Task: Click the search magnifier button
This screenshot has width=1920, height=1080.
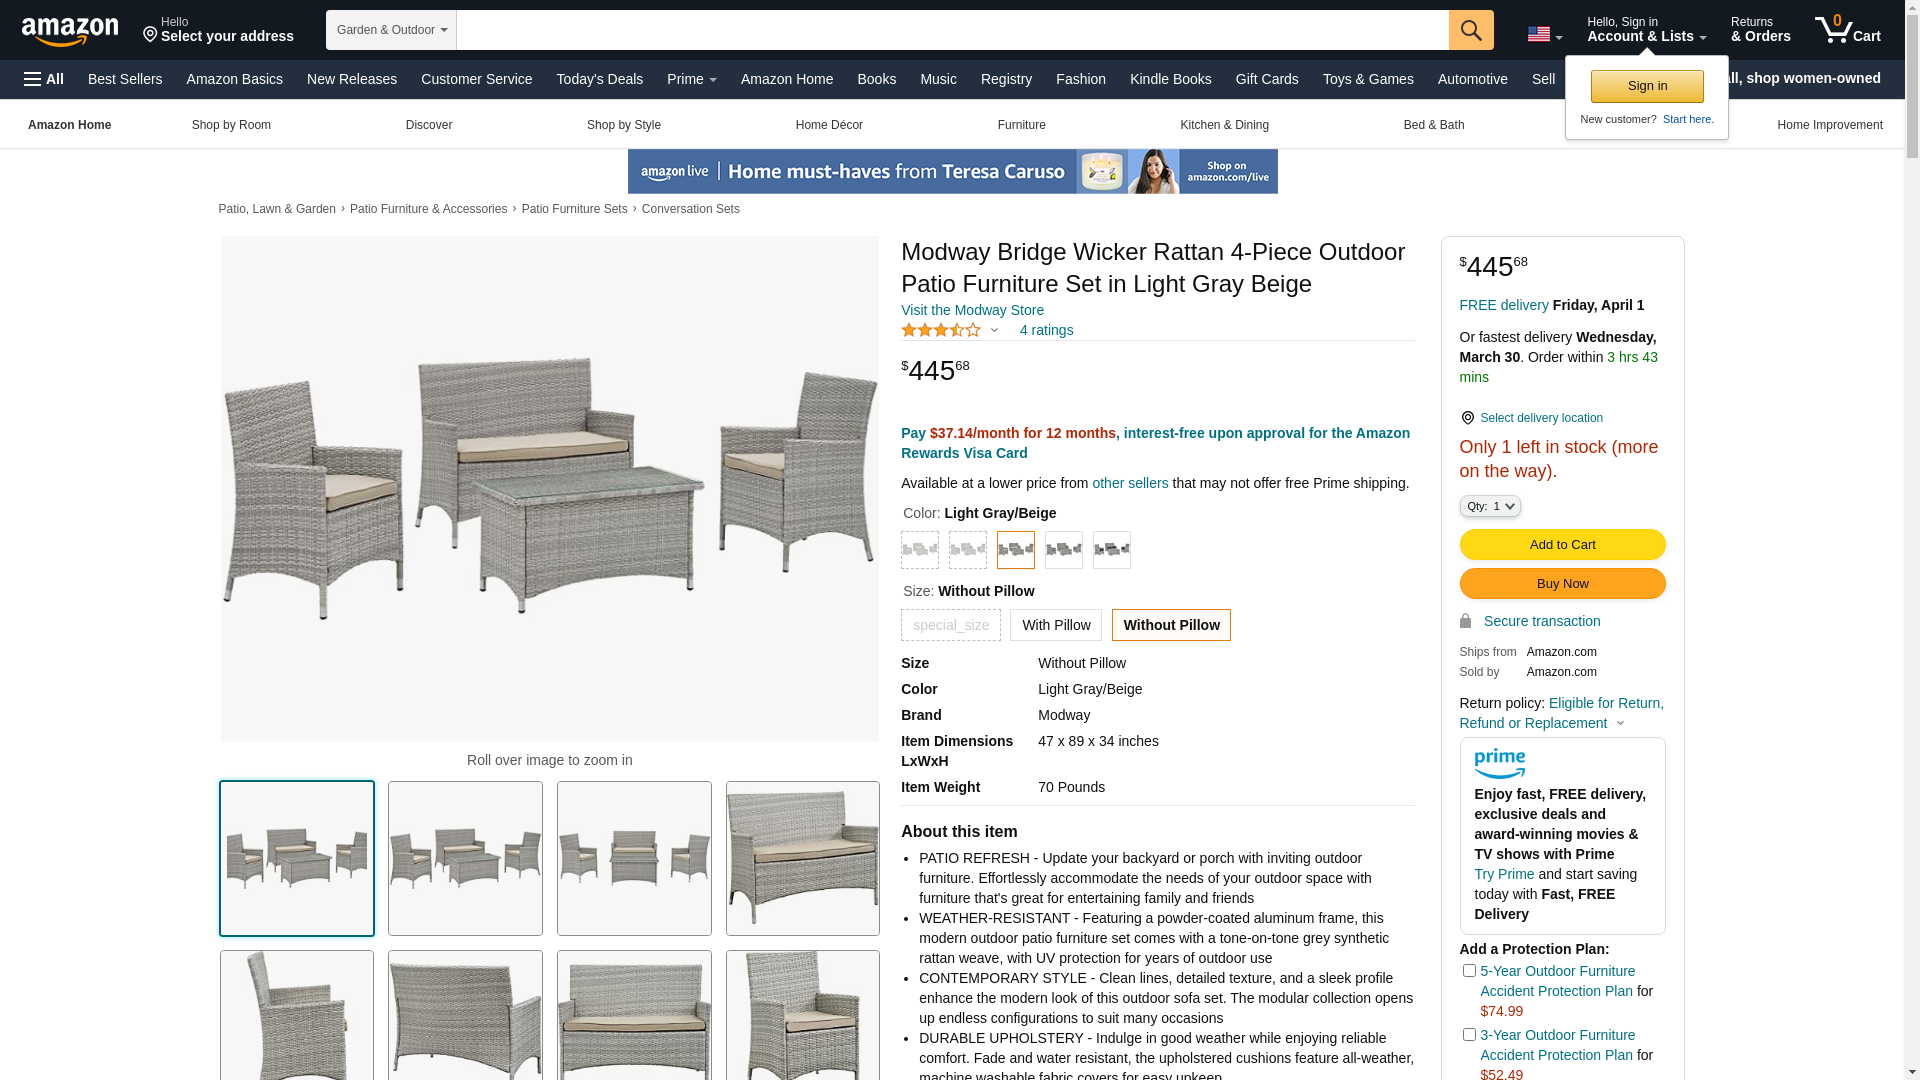Action: point(1471,30)
